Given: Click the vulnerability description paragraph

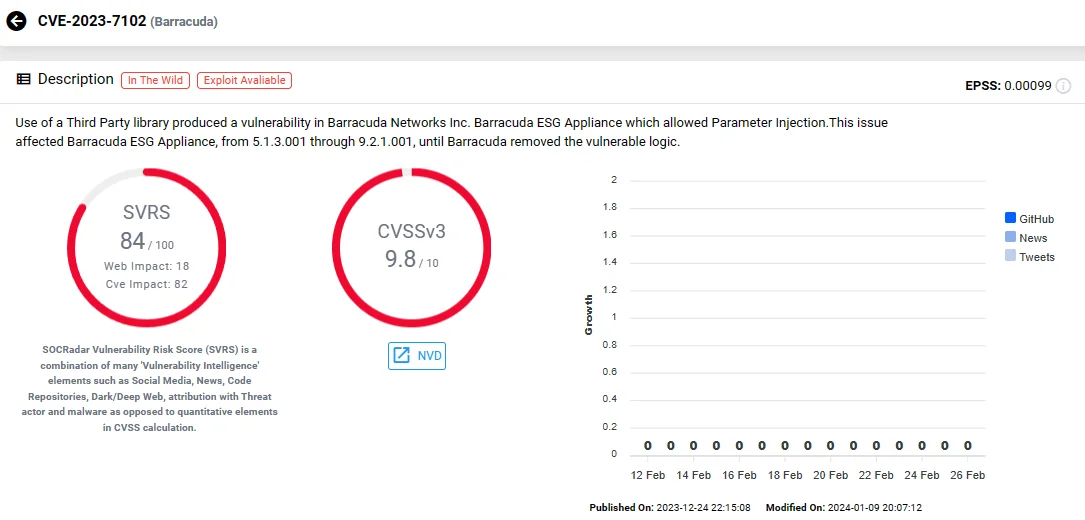Looking at the screenshot, I should pos(451,132).
